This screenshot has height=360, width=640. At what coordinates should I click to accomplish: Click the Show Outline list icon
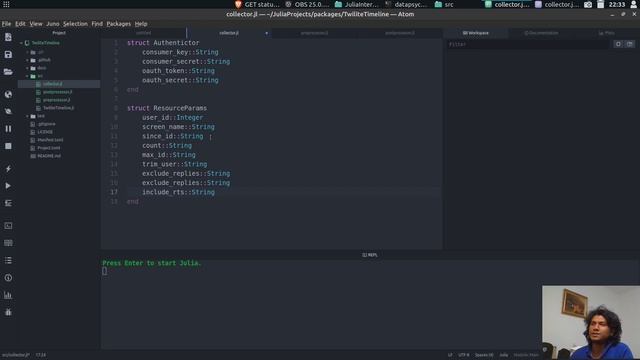(x=8, y=260)
